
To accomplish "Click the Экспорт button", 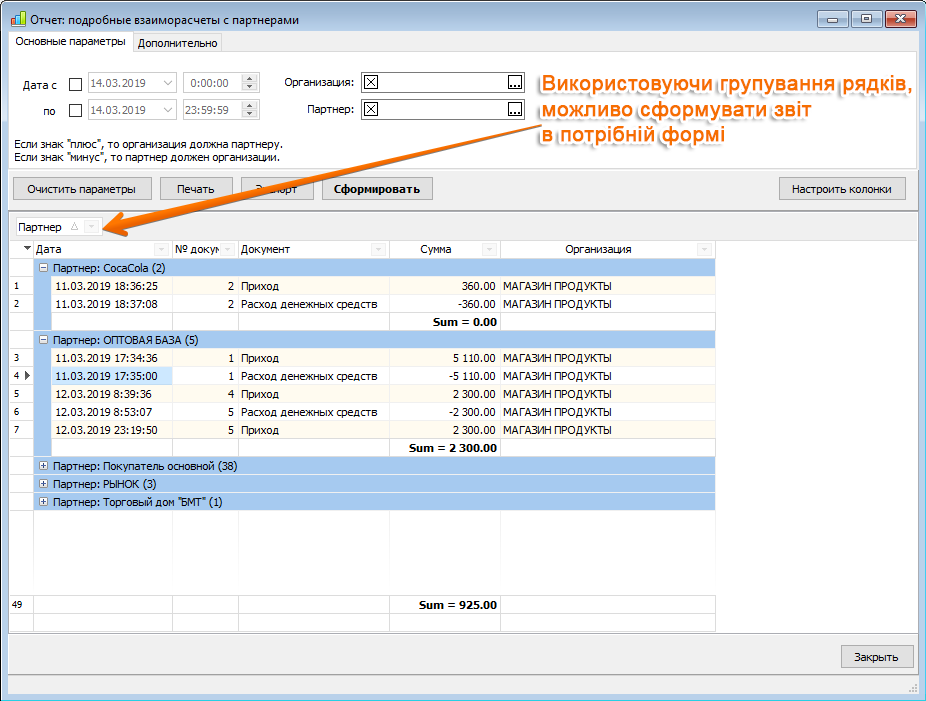I will click(278, 189).
